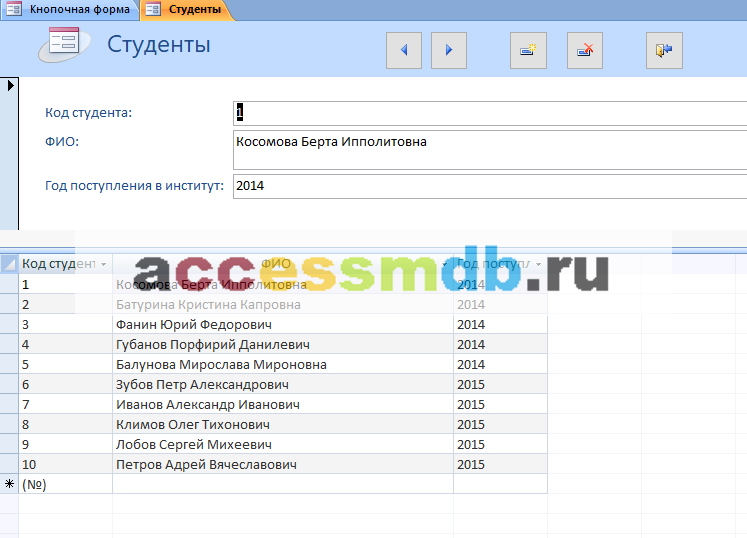The width and height of the screenshot is (747, 538).
Task: Select cell Петров Адрей Вячеславович
Action: coord(283,465)
